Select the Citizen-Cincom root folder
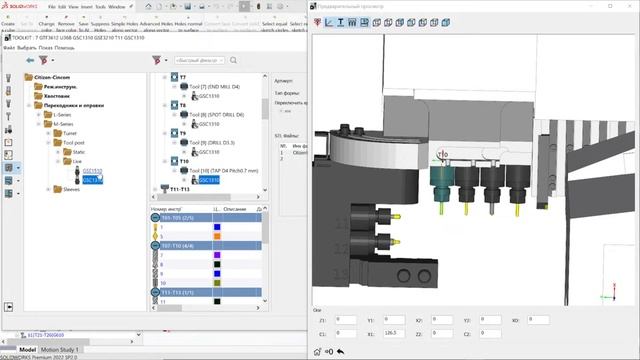Screen dimensions: 640x360 coord(52,77)
